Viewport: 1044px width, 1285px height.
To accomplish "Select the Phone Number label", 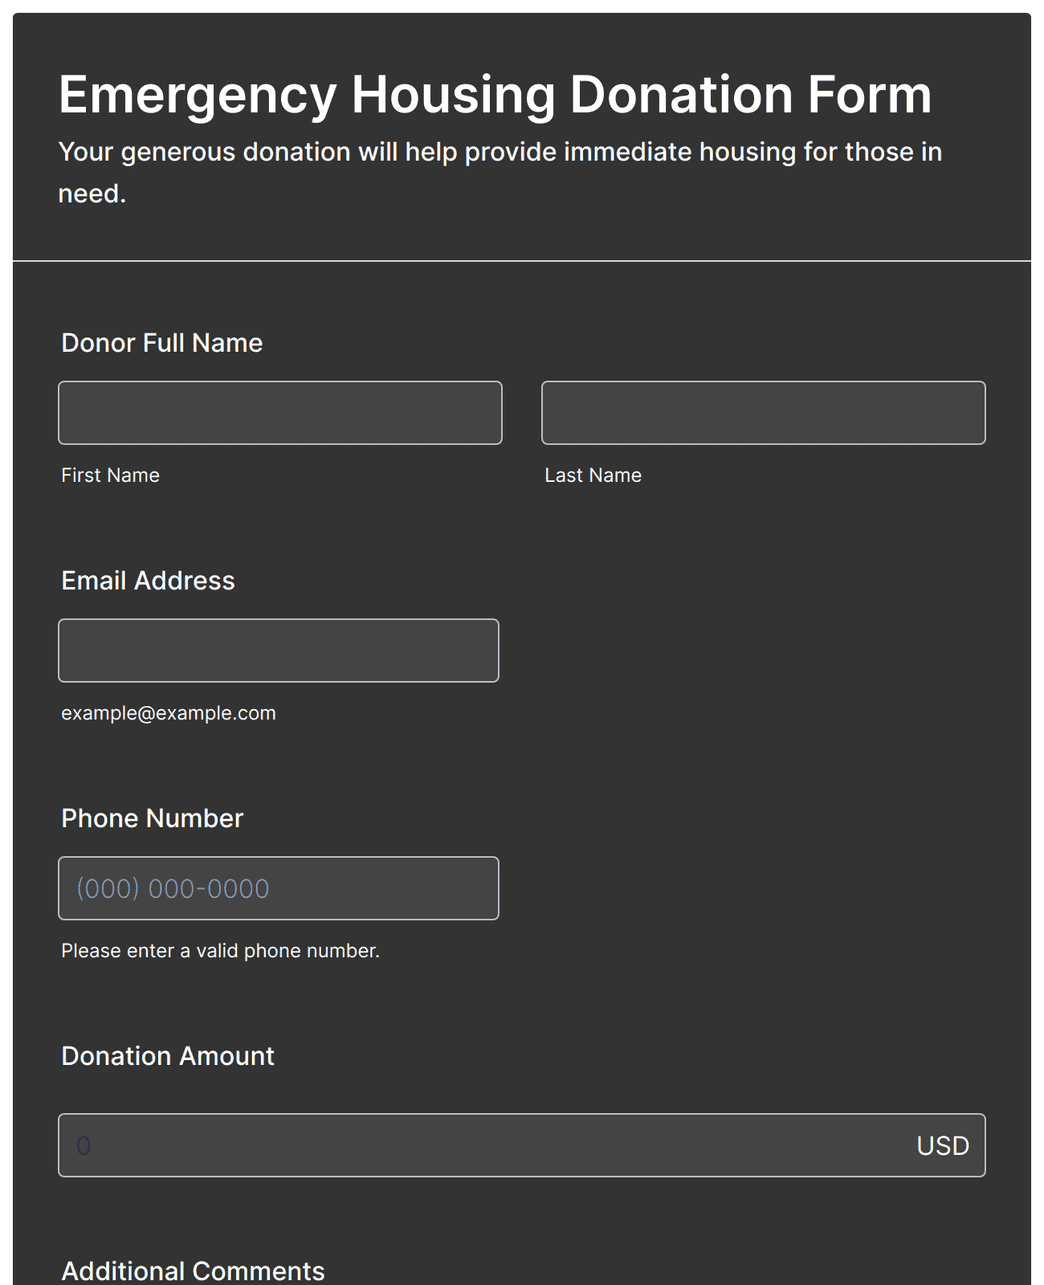I will pyautogui.click(x=152, y=819).
